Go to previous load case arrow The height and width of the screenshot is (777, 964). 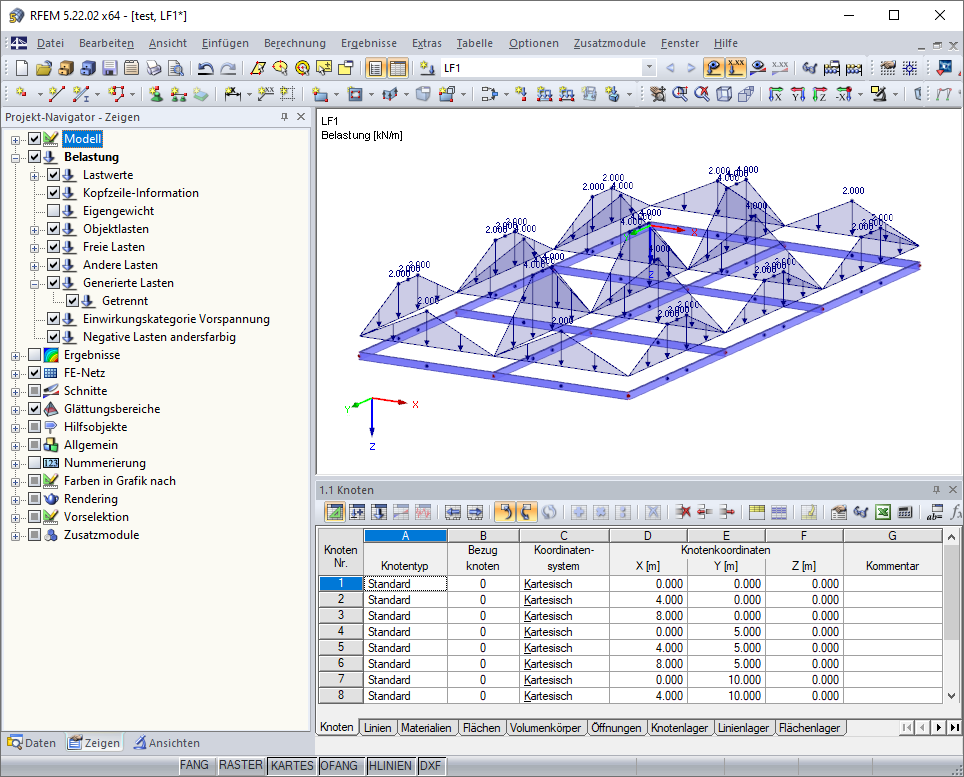[670, 68]
